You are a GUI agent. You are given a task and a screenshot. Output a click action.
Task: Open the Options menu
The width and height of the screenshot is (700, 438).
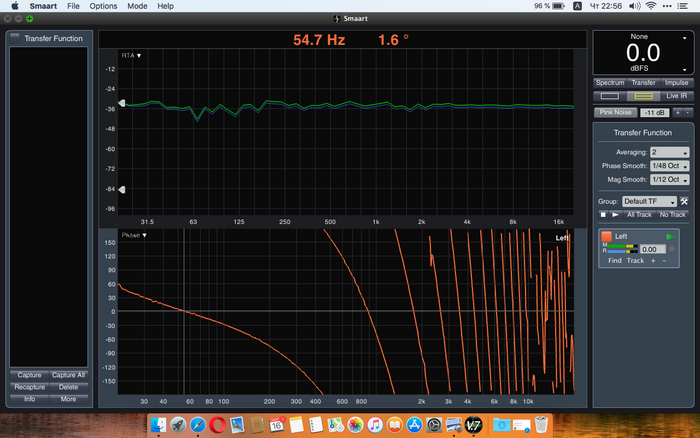tap(103, 6)
